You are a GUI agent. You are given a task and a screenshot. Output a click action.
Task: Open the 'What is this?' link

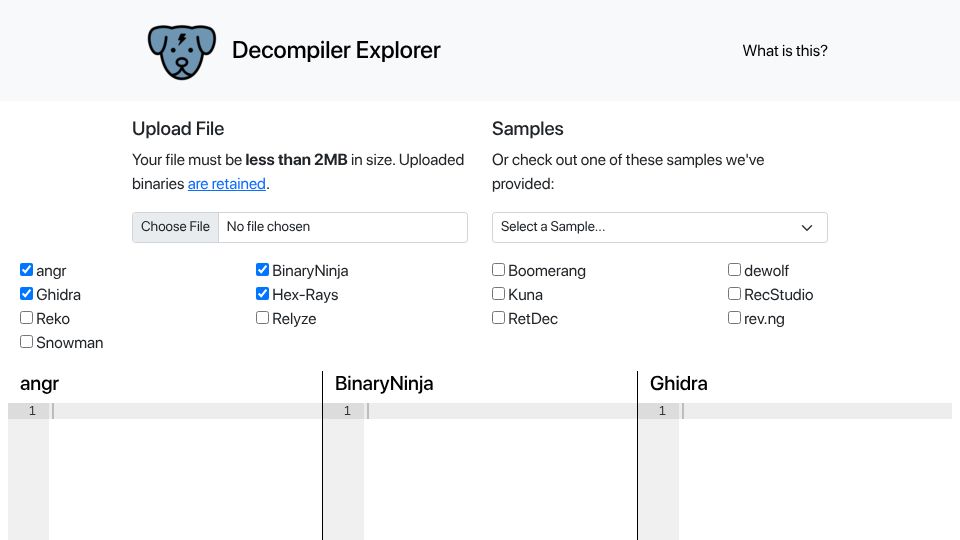785,51
